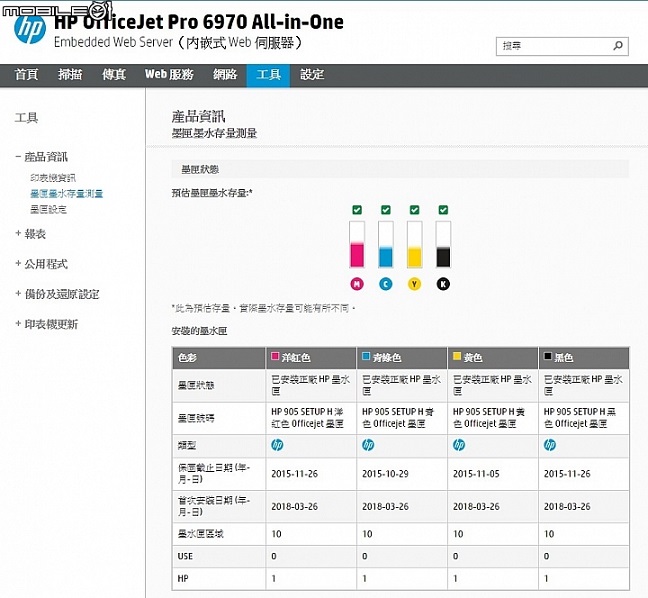Image resolution: width=648 pixels, height=598 pixels.
Task: Click the magenta swatch in 洋紅色 header
Action: click(x=275, y=356)
